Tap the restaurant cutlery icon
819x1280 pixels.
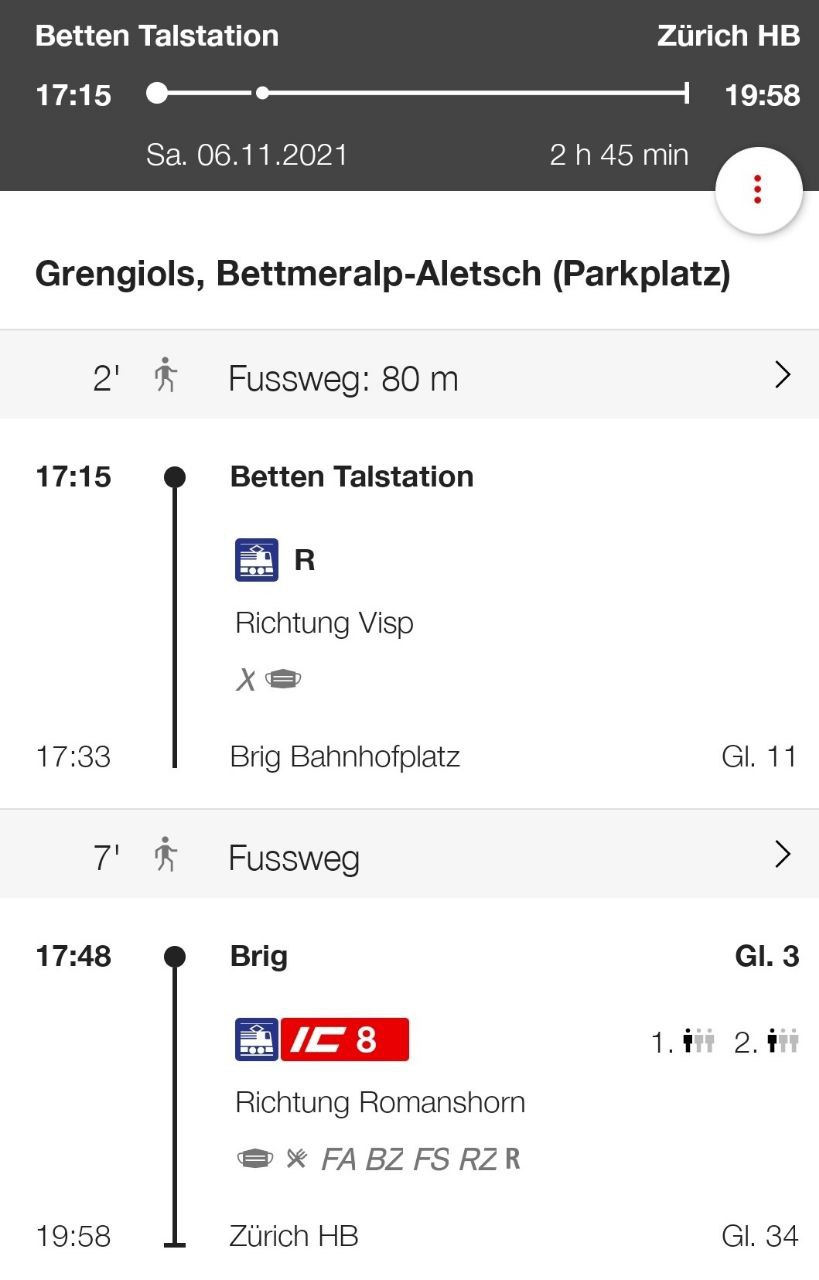[x=297, y=1159]
